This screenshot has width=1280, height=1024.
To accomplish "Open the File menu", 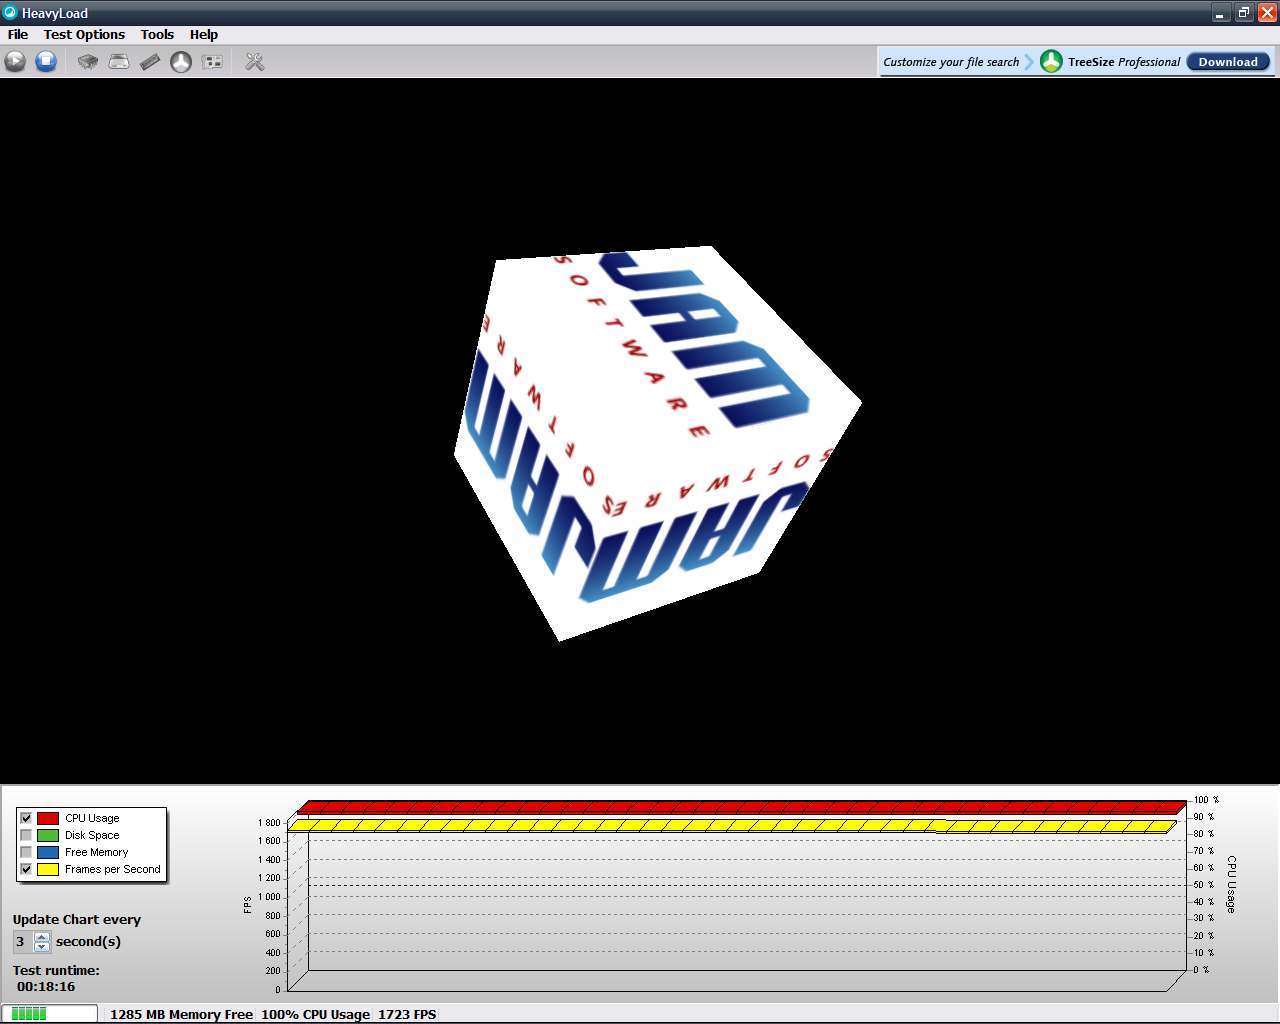I will click(18, 34).
